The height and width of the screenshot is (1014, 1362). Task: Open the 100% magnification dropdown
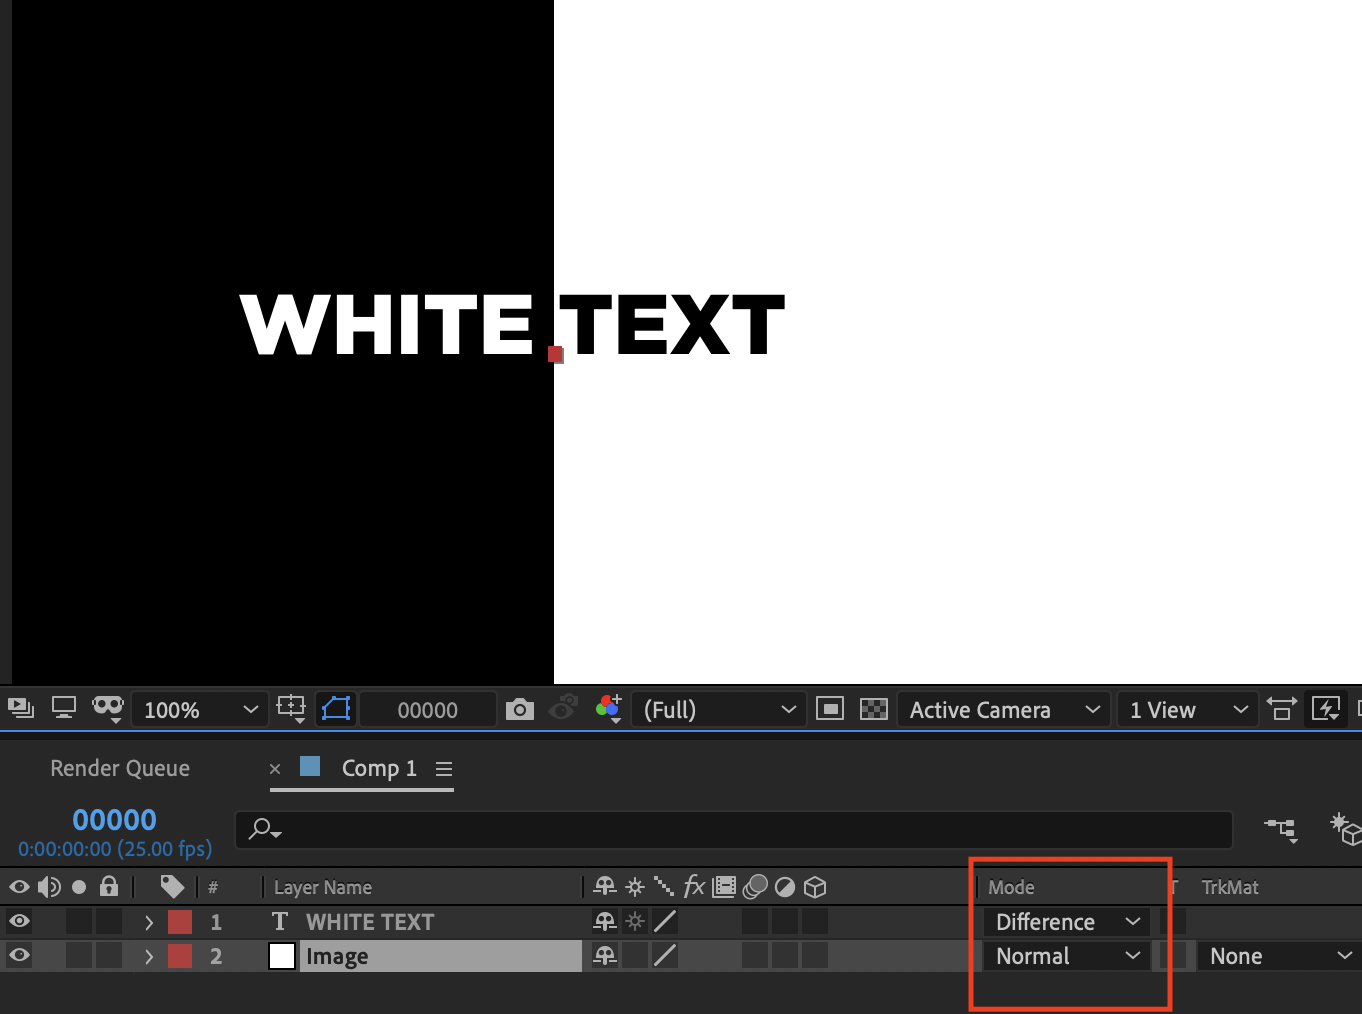[x=200, y=709]
